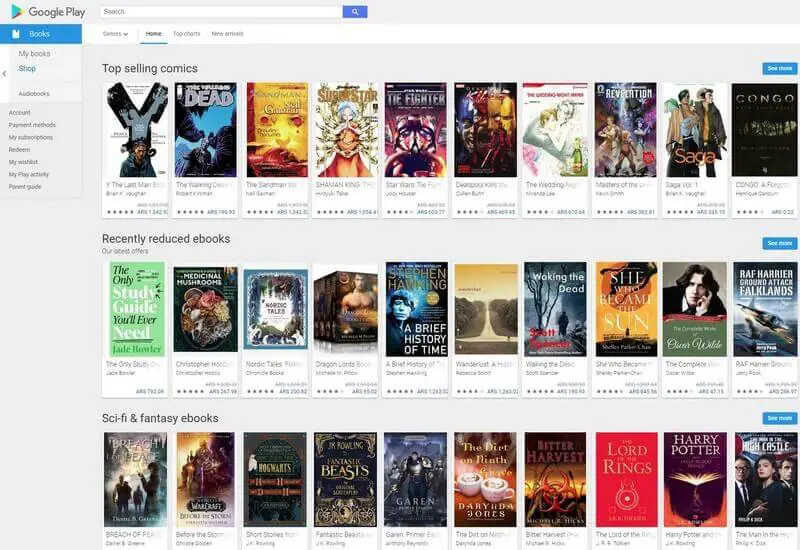This screenshot has height=550, width=800.
Task: Open Complete Works of Oscar Wilde cover
Action: click(x=694, y=309)
